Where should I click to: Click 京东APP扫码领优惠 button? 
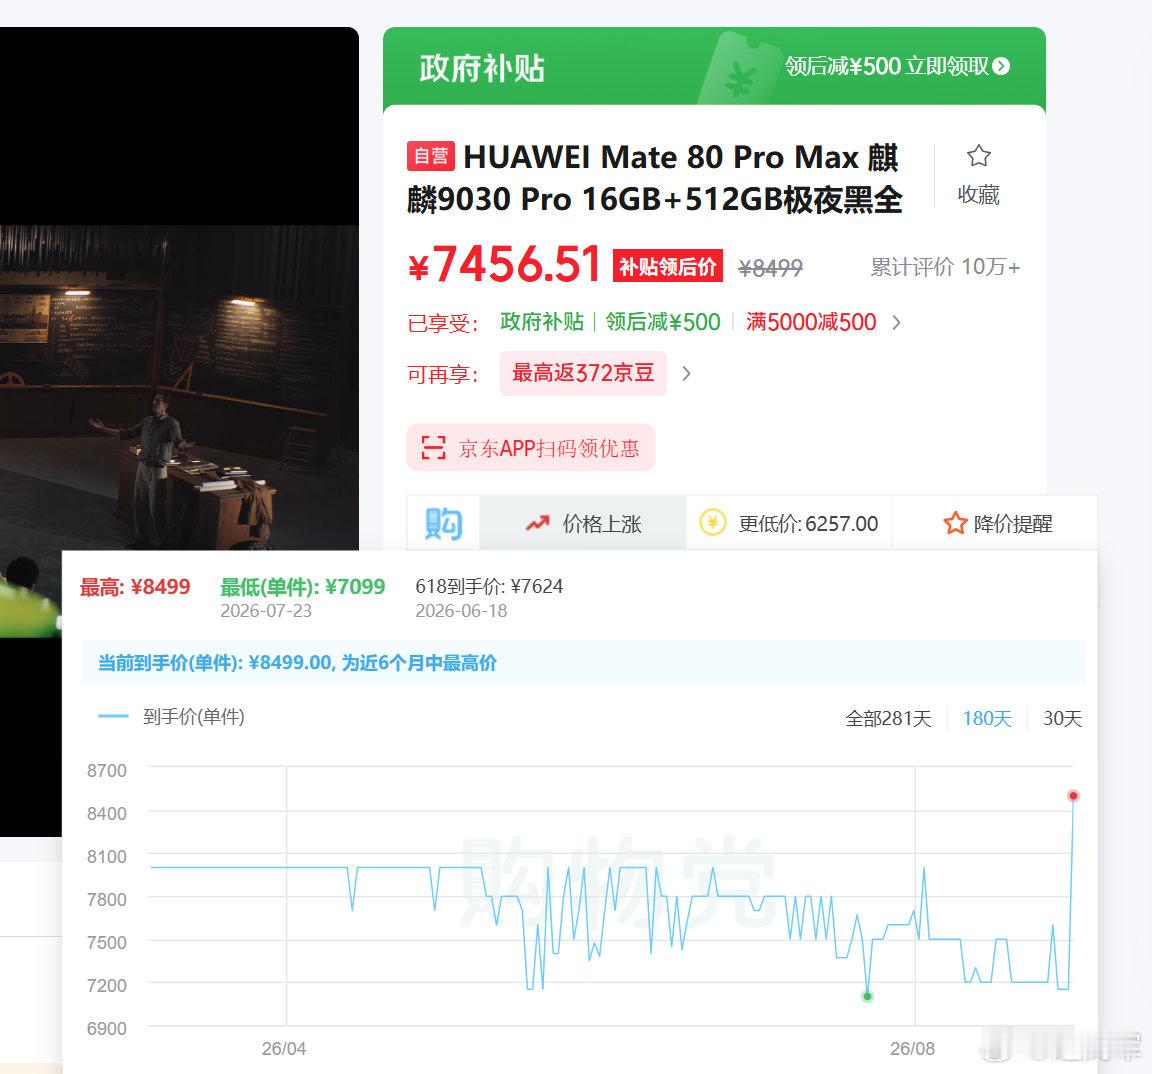530,447
